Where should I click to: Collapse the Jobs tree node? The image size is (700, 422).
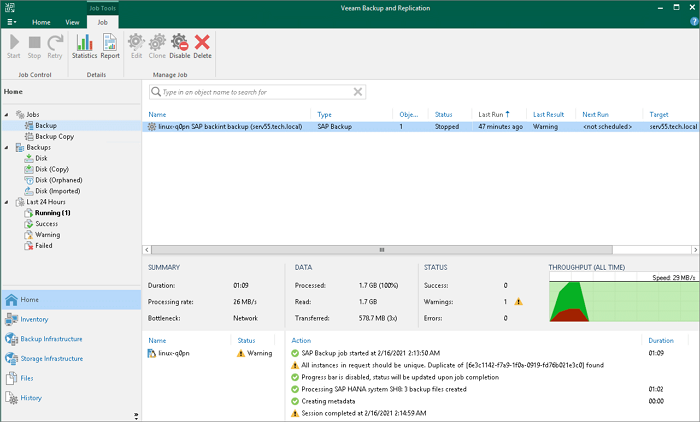(x=6, y=114)
